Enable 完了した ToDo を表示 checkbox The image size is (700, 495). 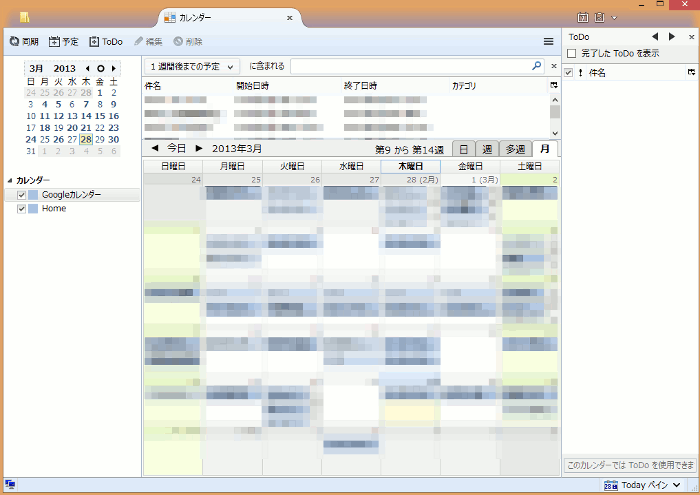pos(571,53)
